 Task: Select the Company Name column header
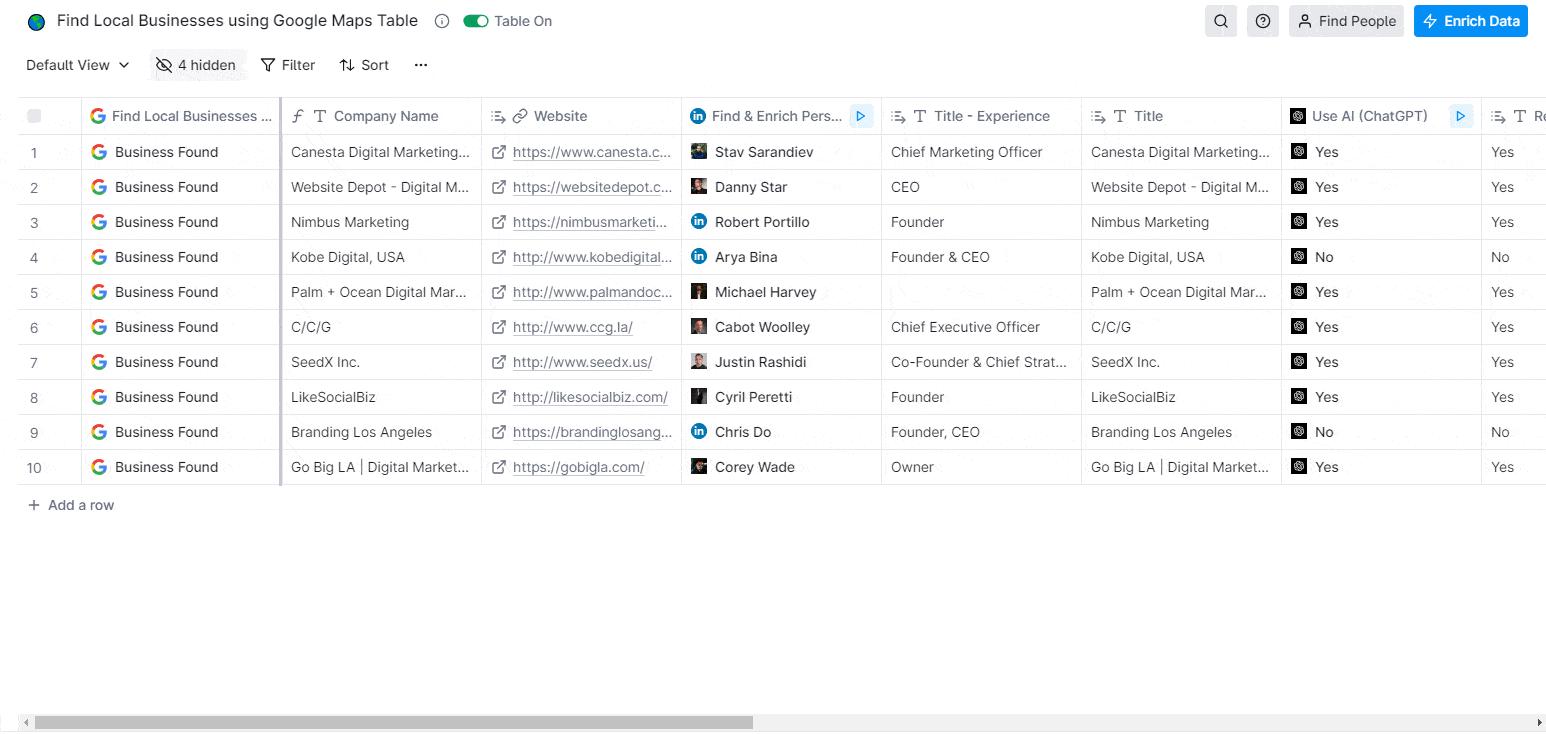[x=382, y=116]
